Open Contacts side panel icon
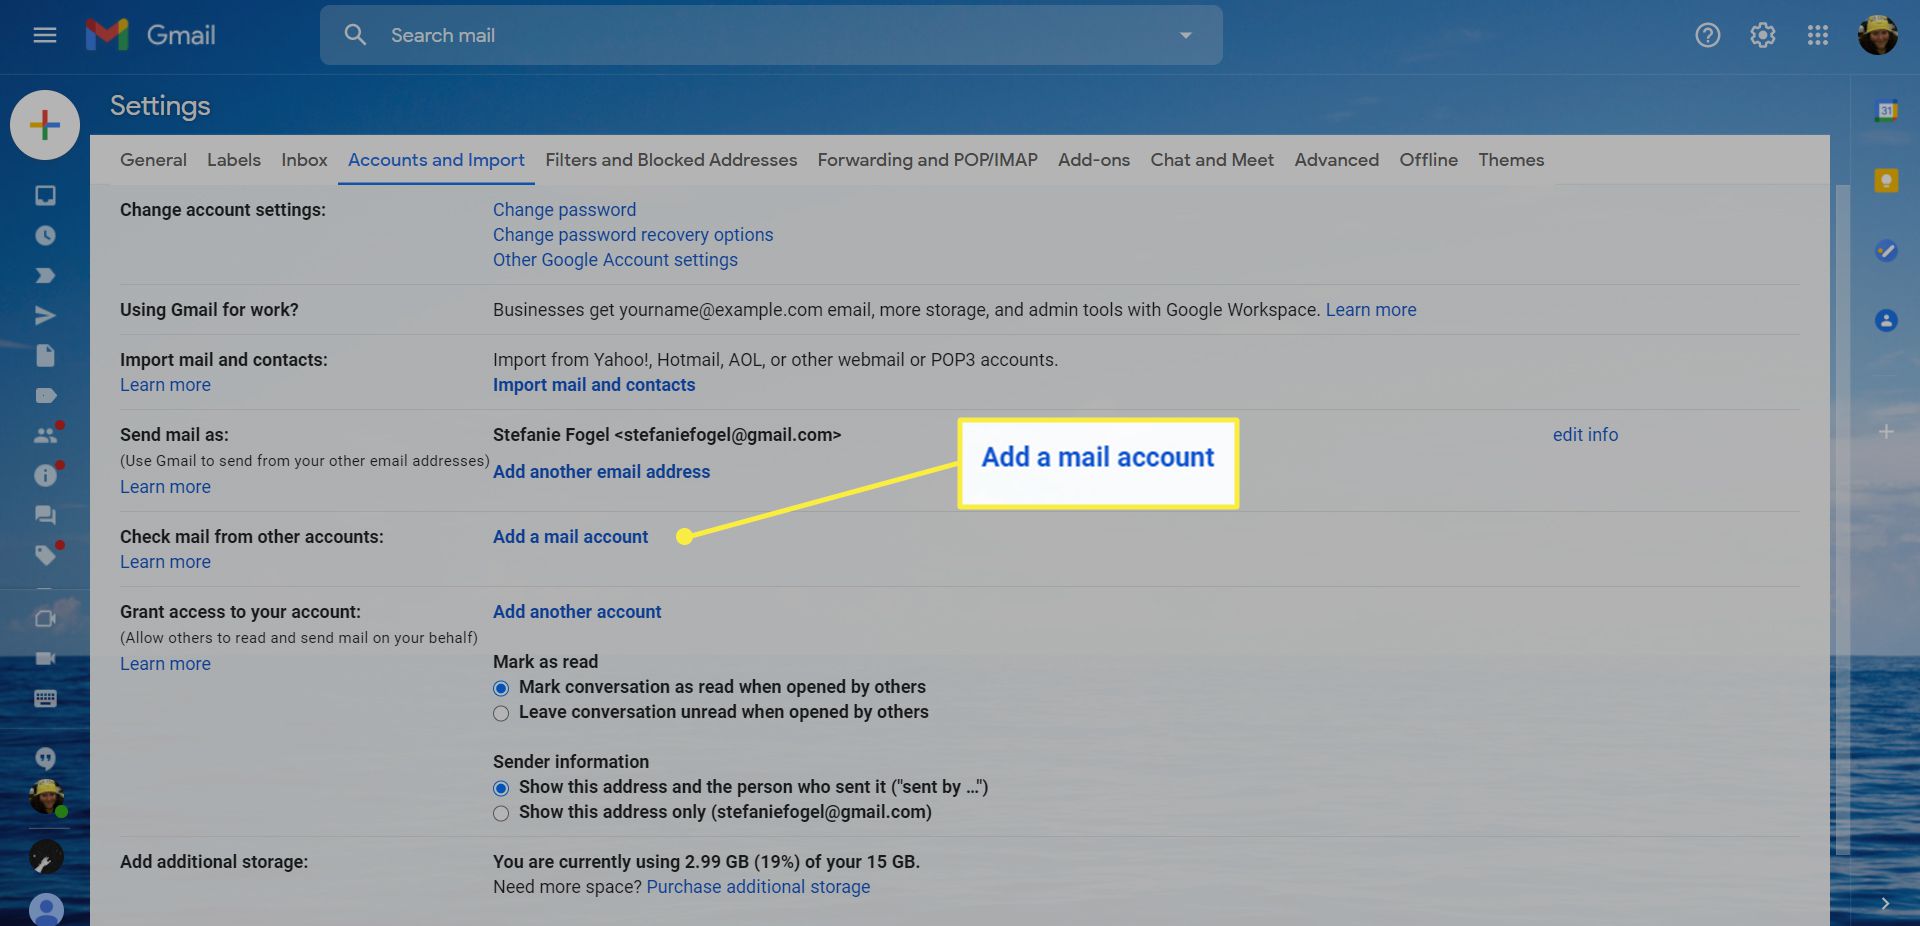The image size is (1920, 926). [1886, 321]
